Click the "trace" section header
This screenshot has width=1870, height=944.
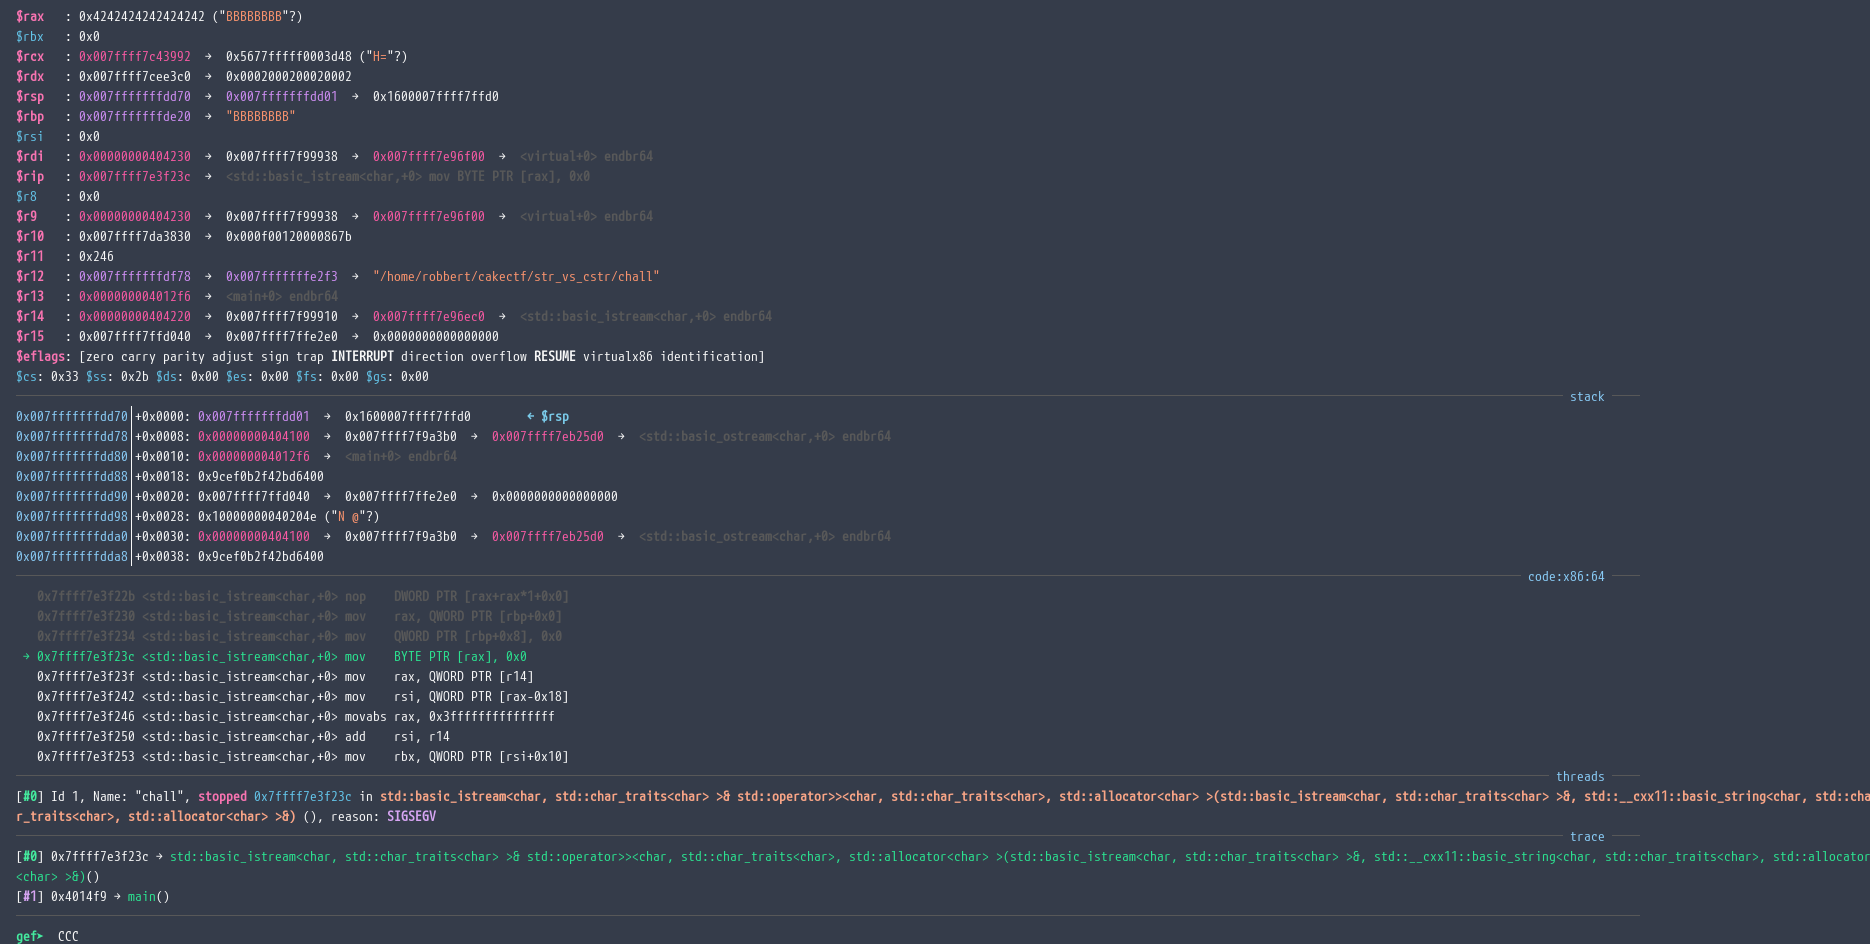pos(1586,836)
